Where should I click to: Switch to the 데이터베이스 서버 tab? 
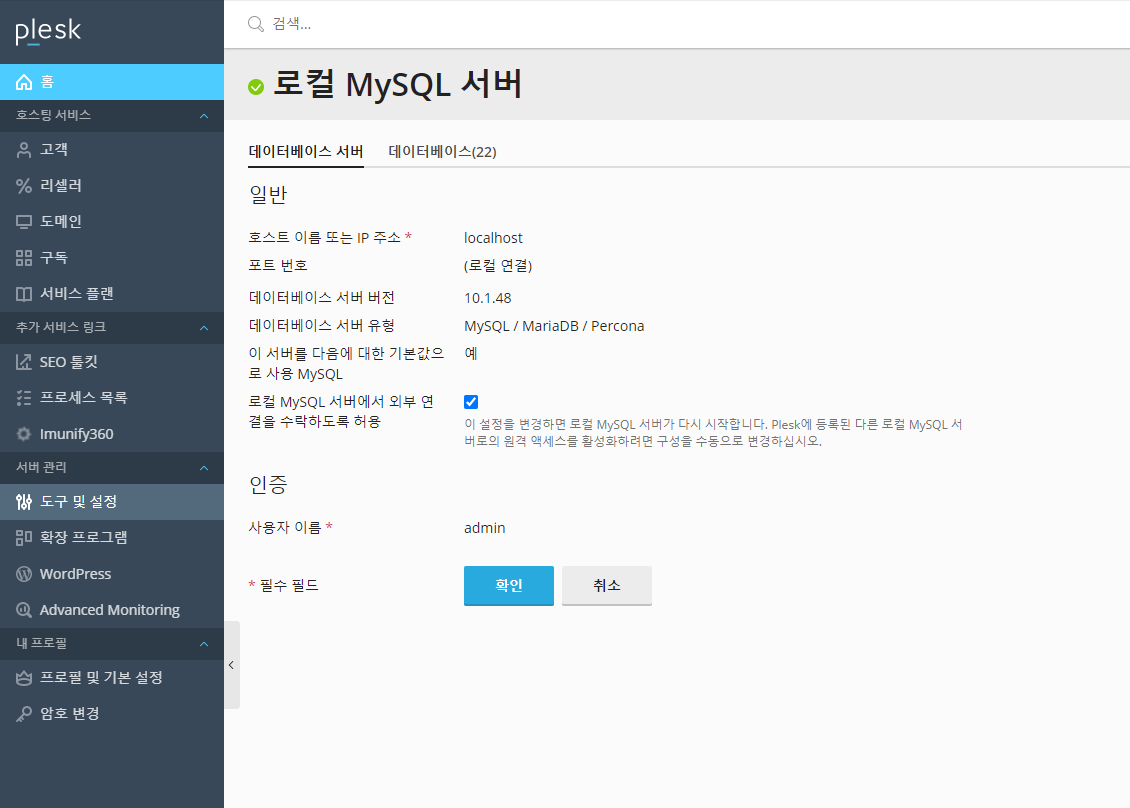pos(306,151)
